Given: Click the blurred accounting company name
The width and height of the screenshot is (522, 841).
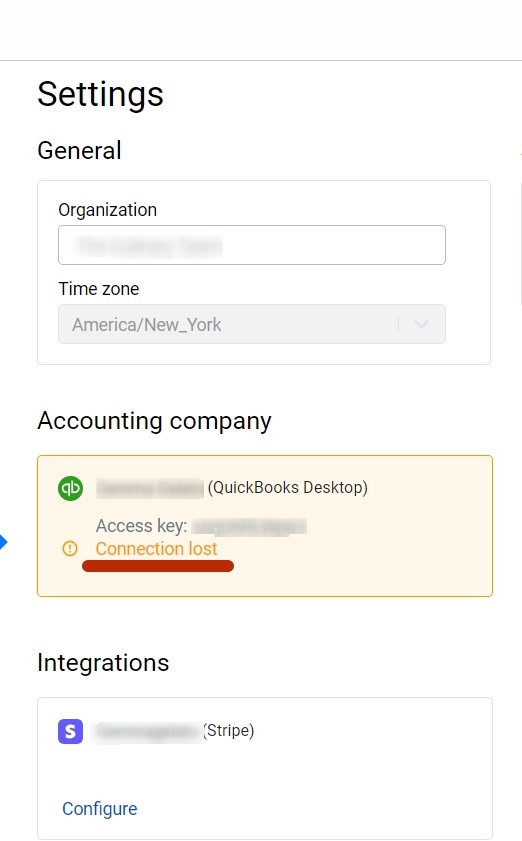Looking at the screenshot, I should [x=150, y=488].
